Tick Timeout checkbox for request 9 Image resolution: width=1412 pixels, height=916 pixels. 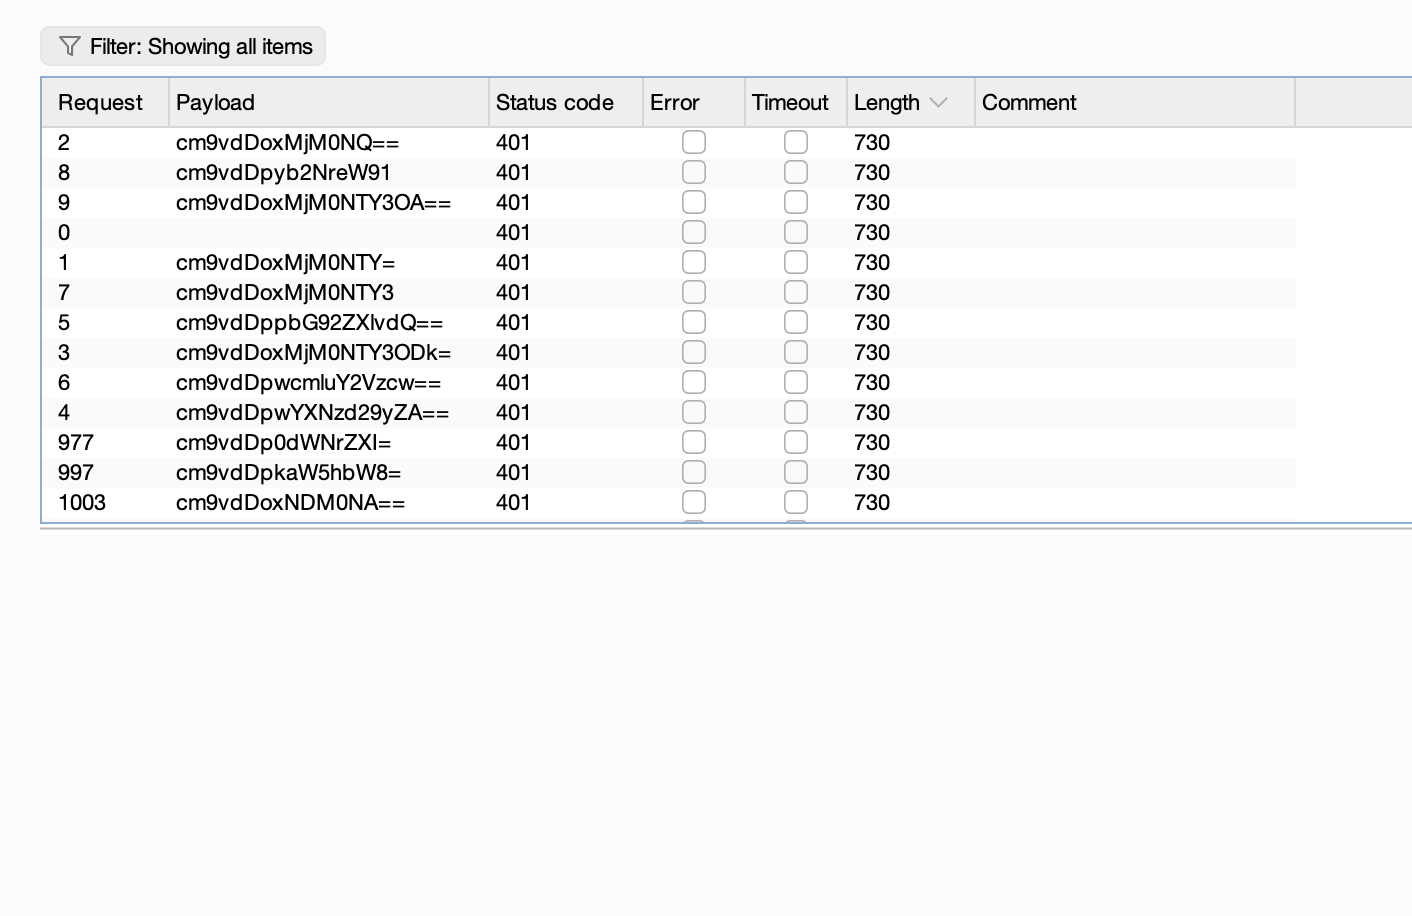pos(796,202)
